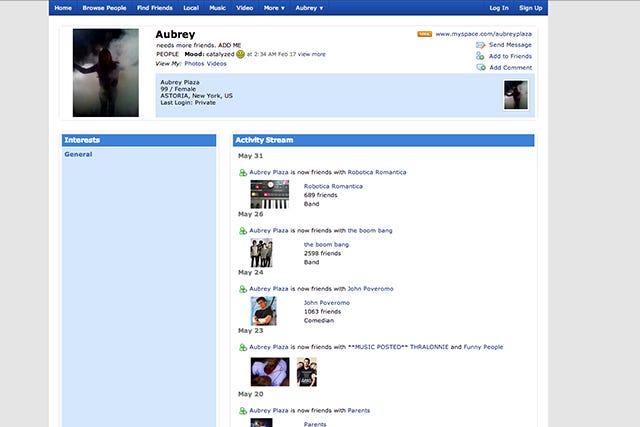Click the Send Message link

(510, 45)
